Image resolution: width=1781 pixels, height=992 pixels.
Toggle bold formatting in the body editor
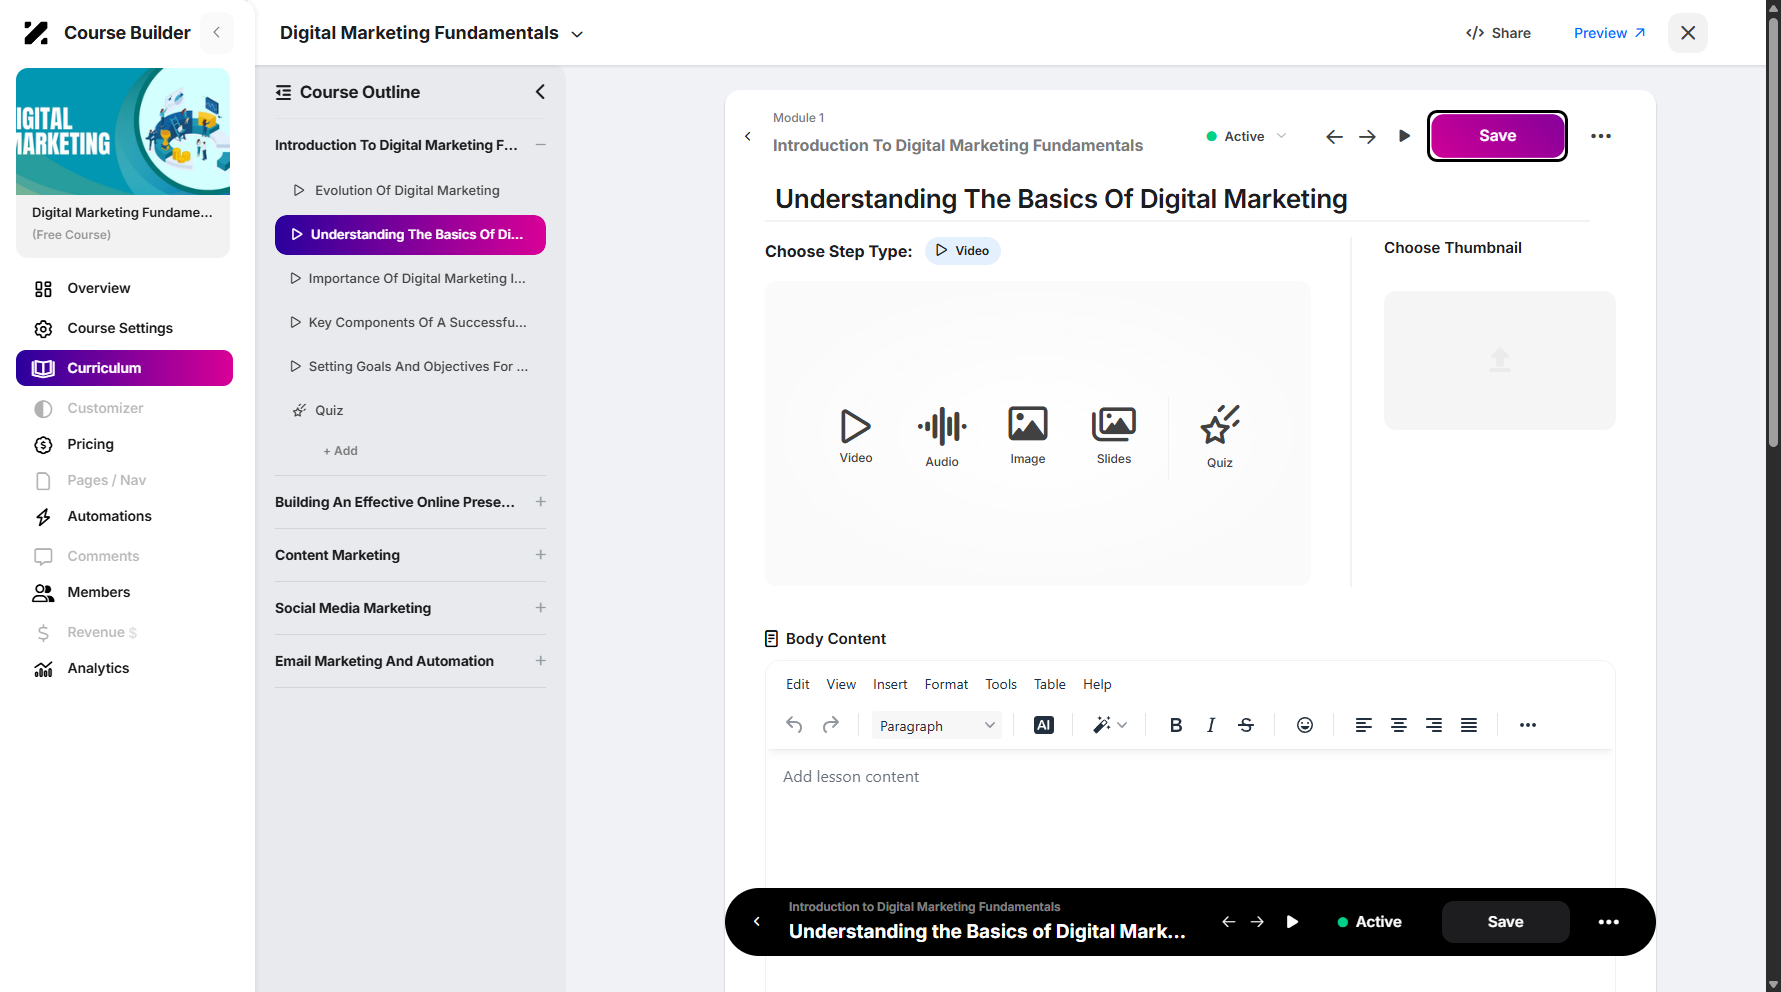pyautogui.click(x=1175, y=725)
